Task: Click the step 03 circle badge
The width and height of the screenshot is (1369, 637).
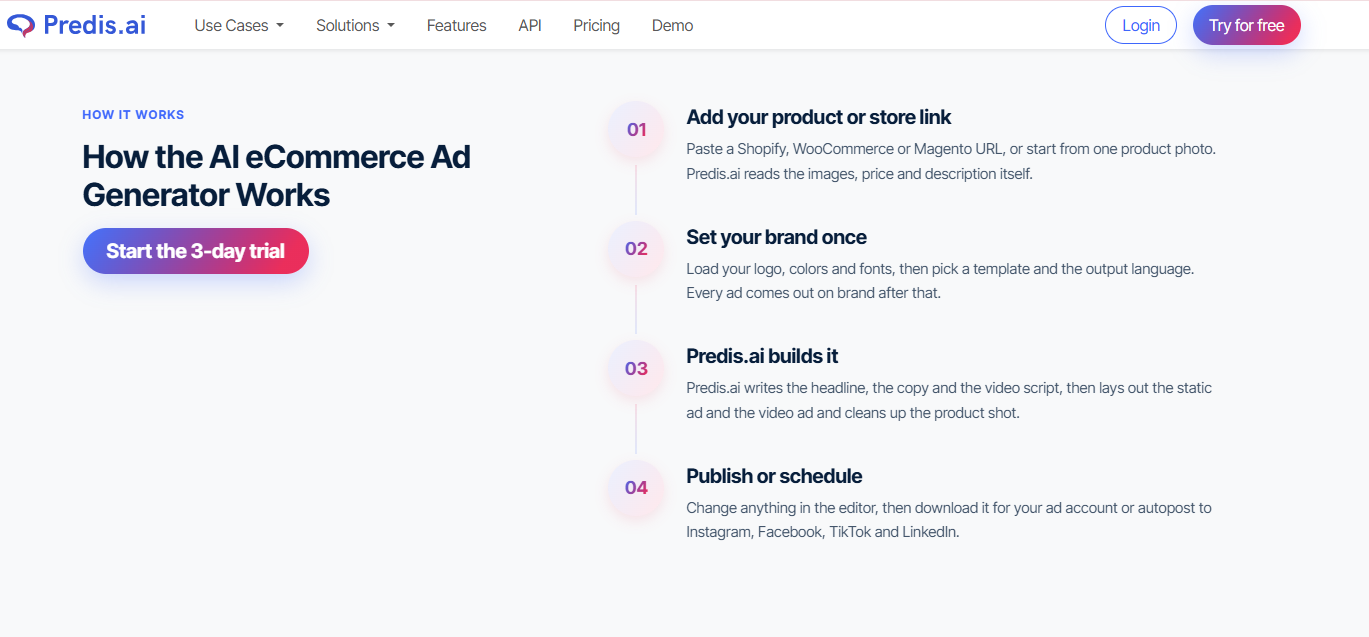Action: point(636,368)
